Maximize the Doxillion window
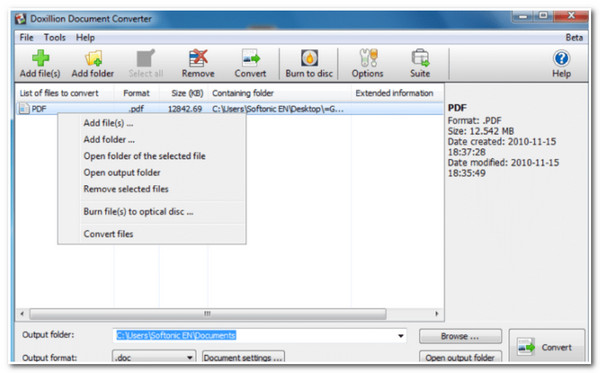The width and height of the screenshot is (600, 373). tap(543, 16)
